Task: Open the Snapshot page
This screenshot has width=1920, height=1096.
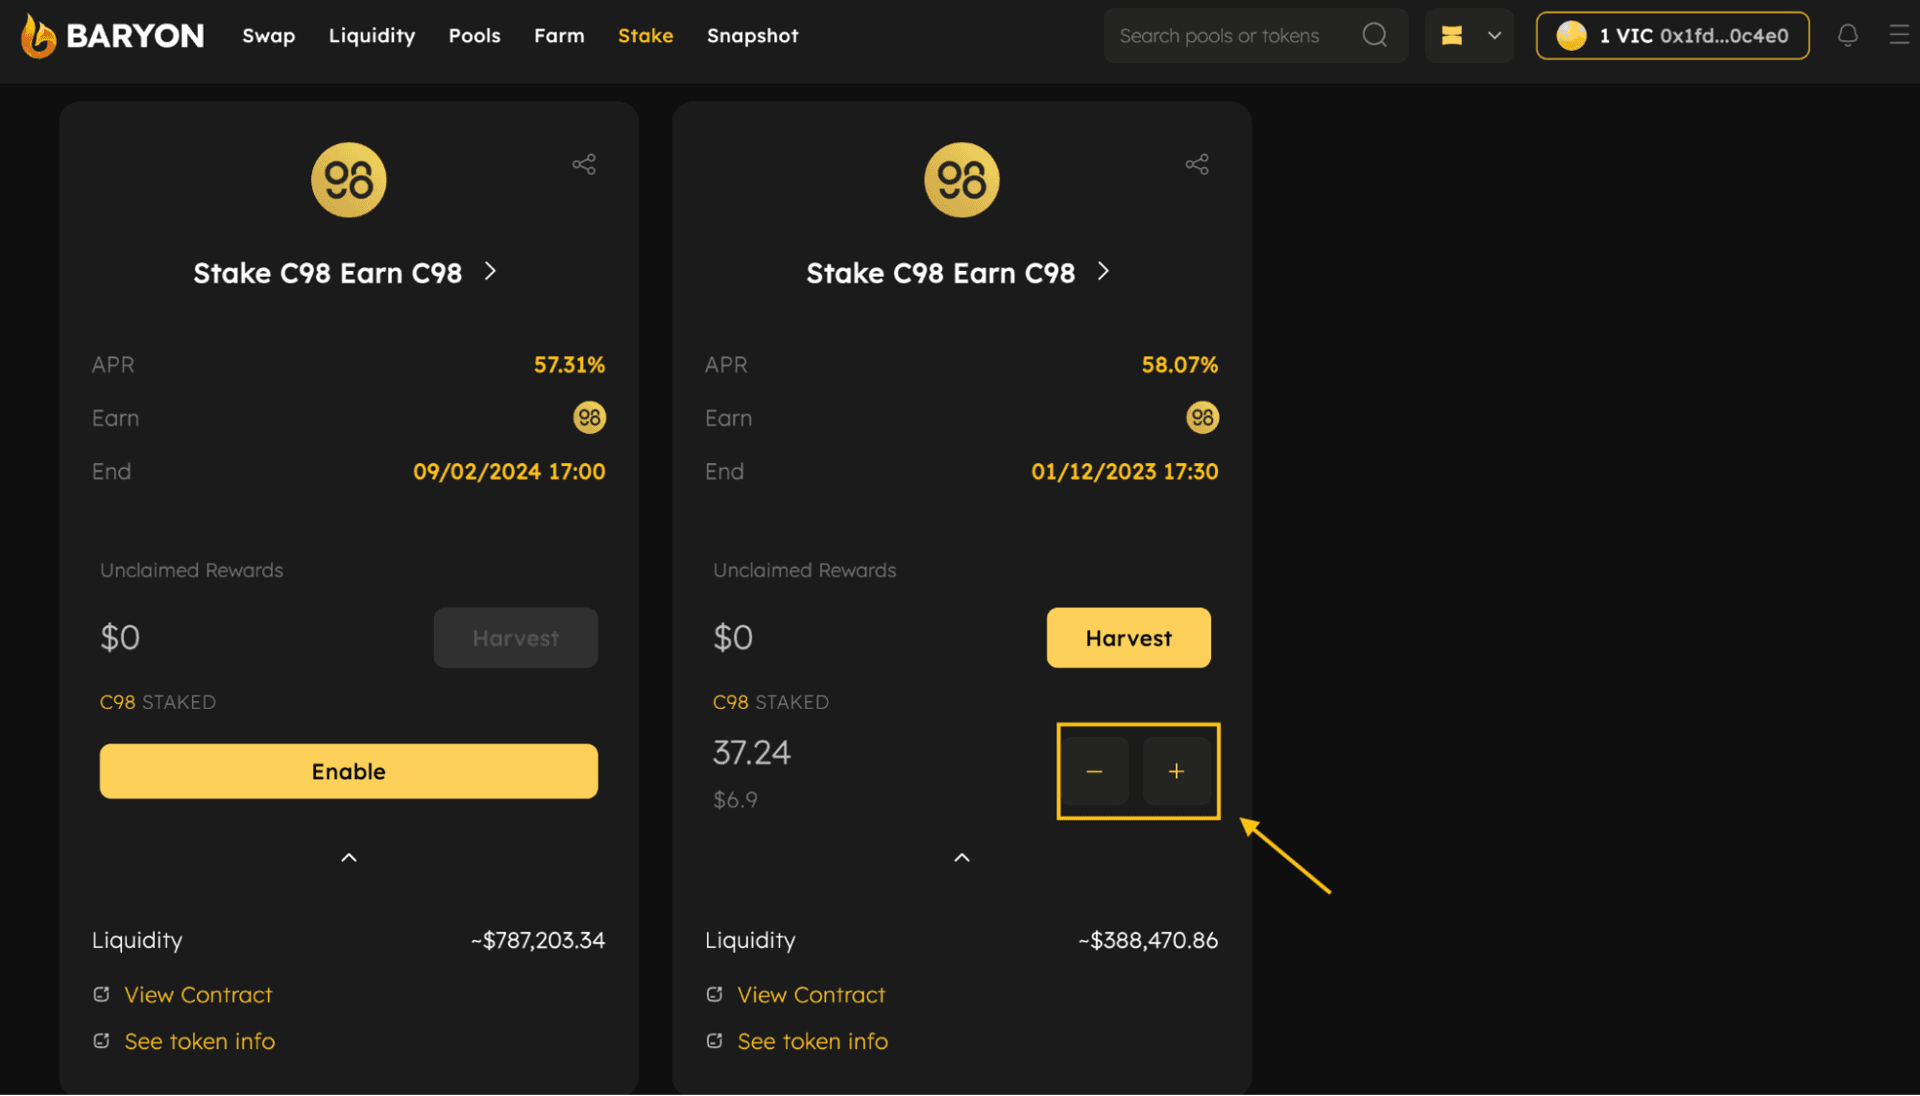Action: pyautogui.click(x=752, y=36)
